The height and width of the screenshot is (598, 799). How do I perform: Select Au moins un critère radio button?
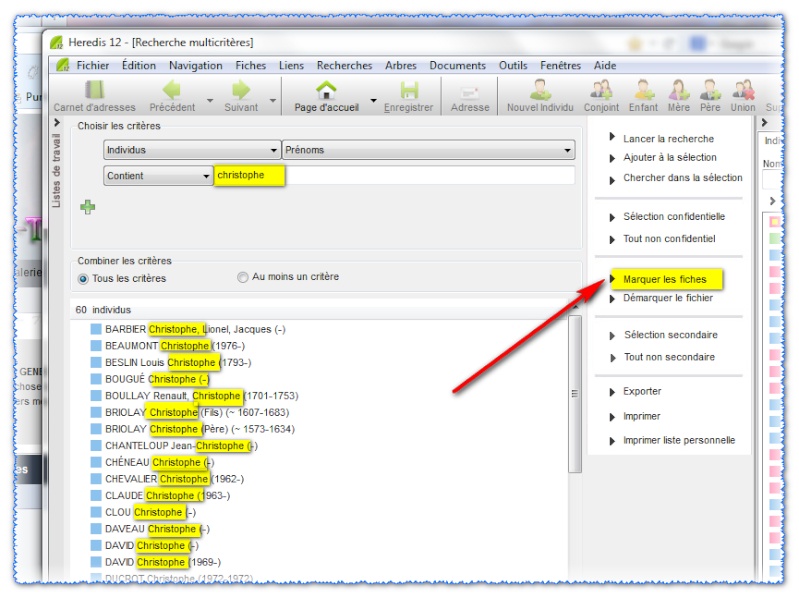(243, 277)
